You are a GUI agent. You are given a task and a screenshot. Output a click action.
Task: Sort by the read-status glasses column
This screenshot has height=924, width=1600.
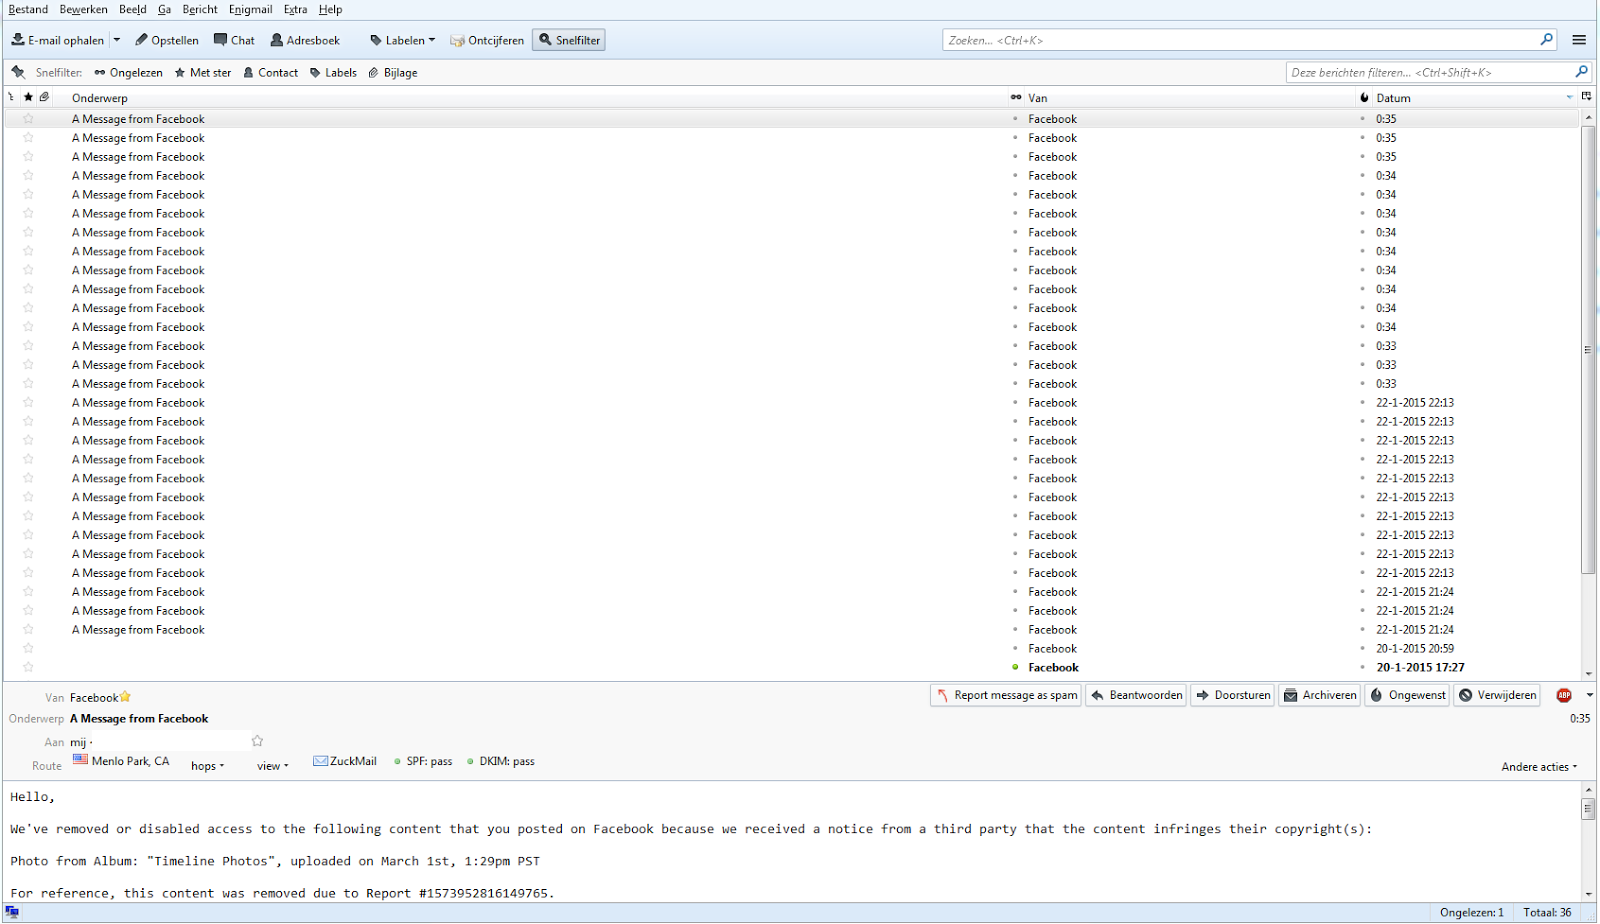pyautogui.click(x=1016, y=97)
